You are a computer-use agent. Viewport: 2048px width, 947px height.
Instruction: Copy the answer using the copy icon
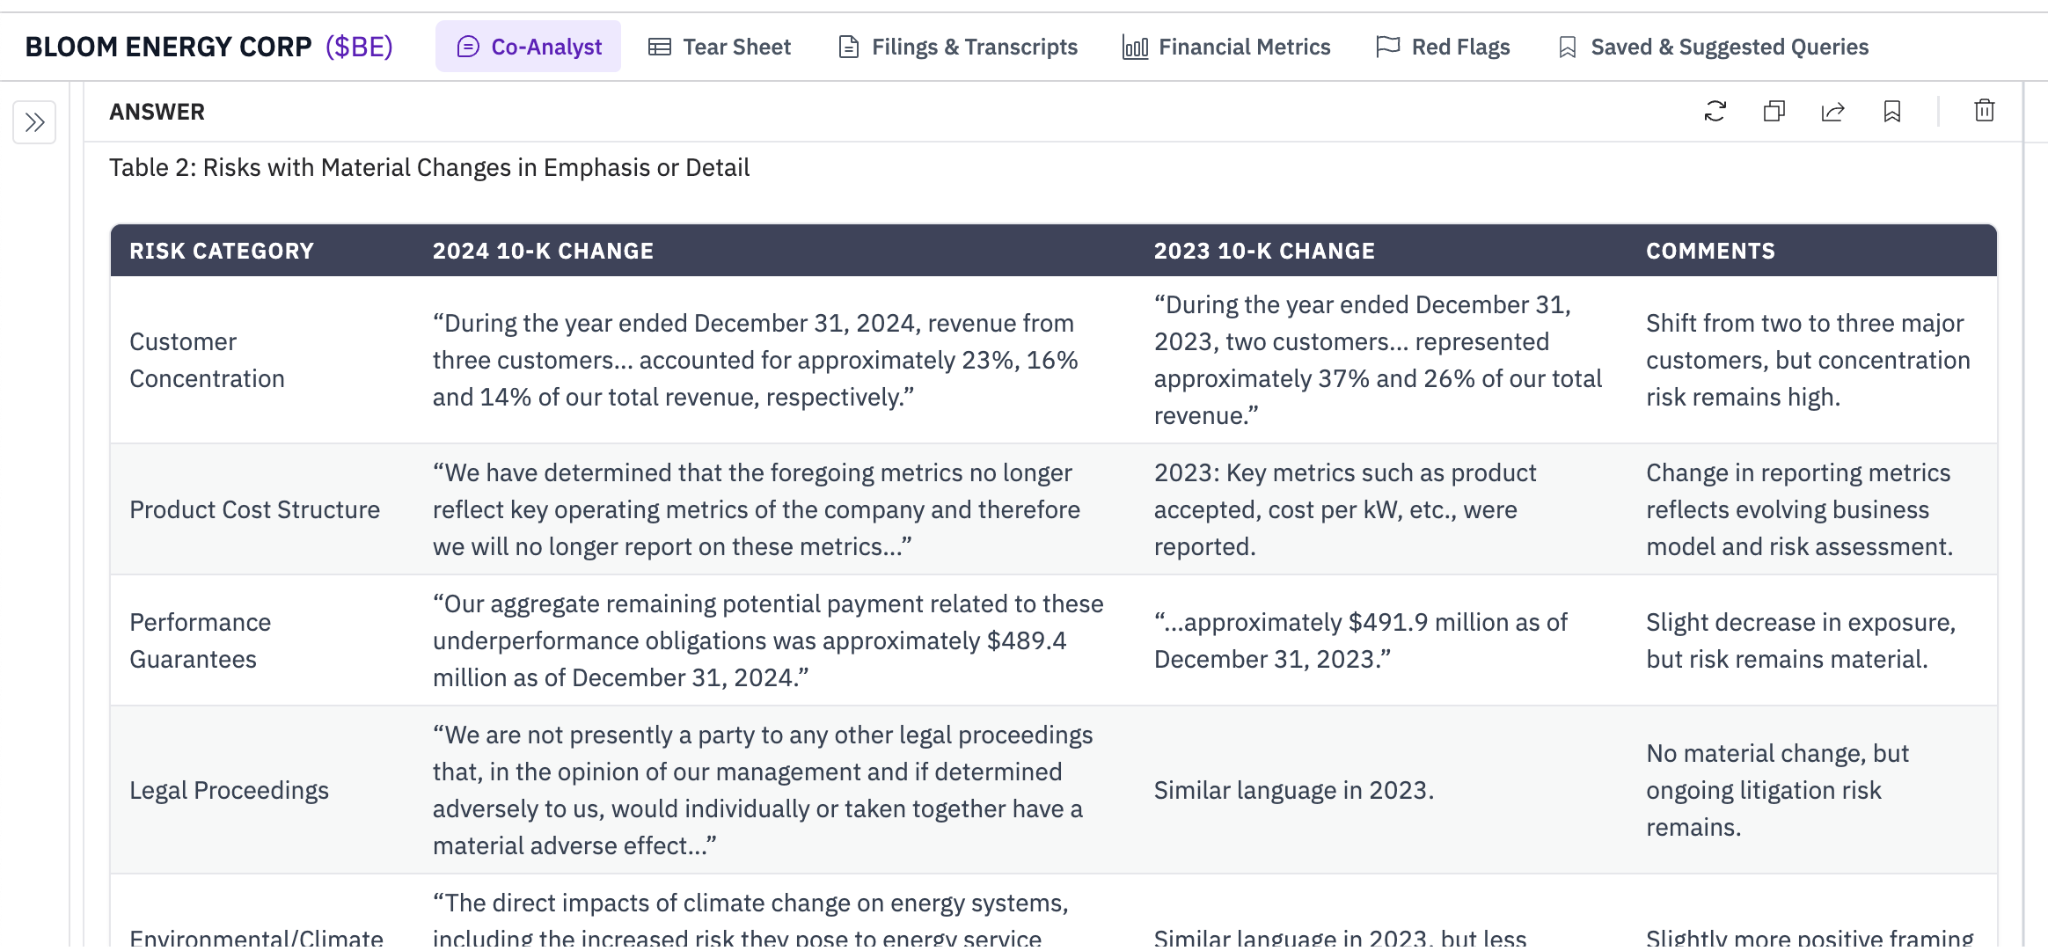pyautogui.click(x=1774, y=111)
